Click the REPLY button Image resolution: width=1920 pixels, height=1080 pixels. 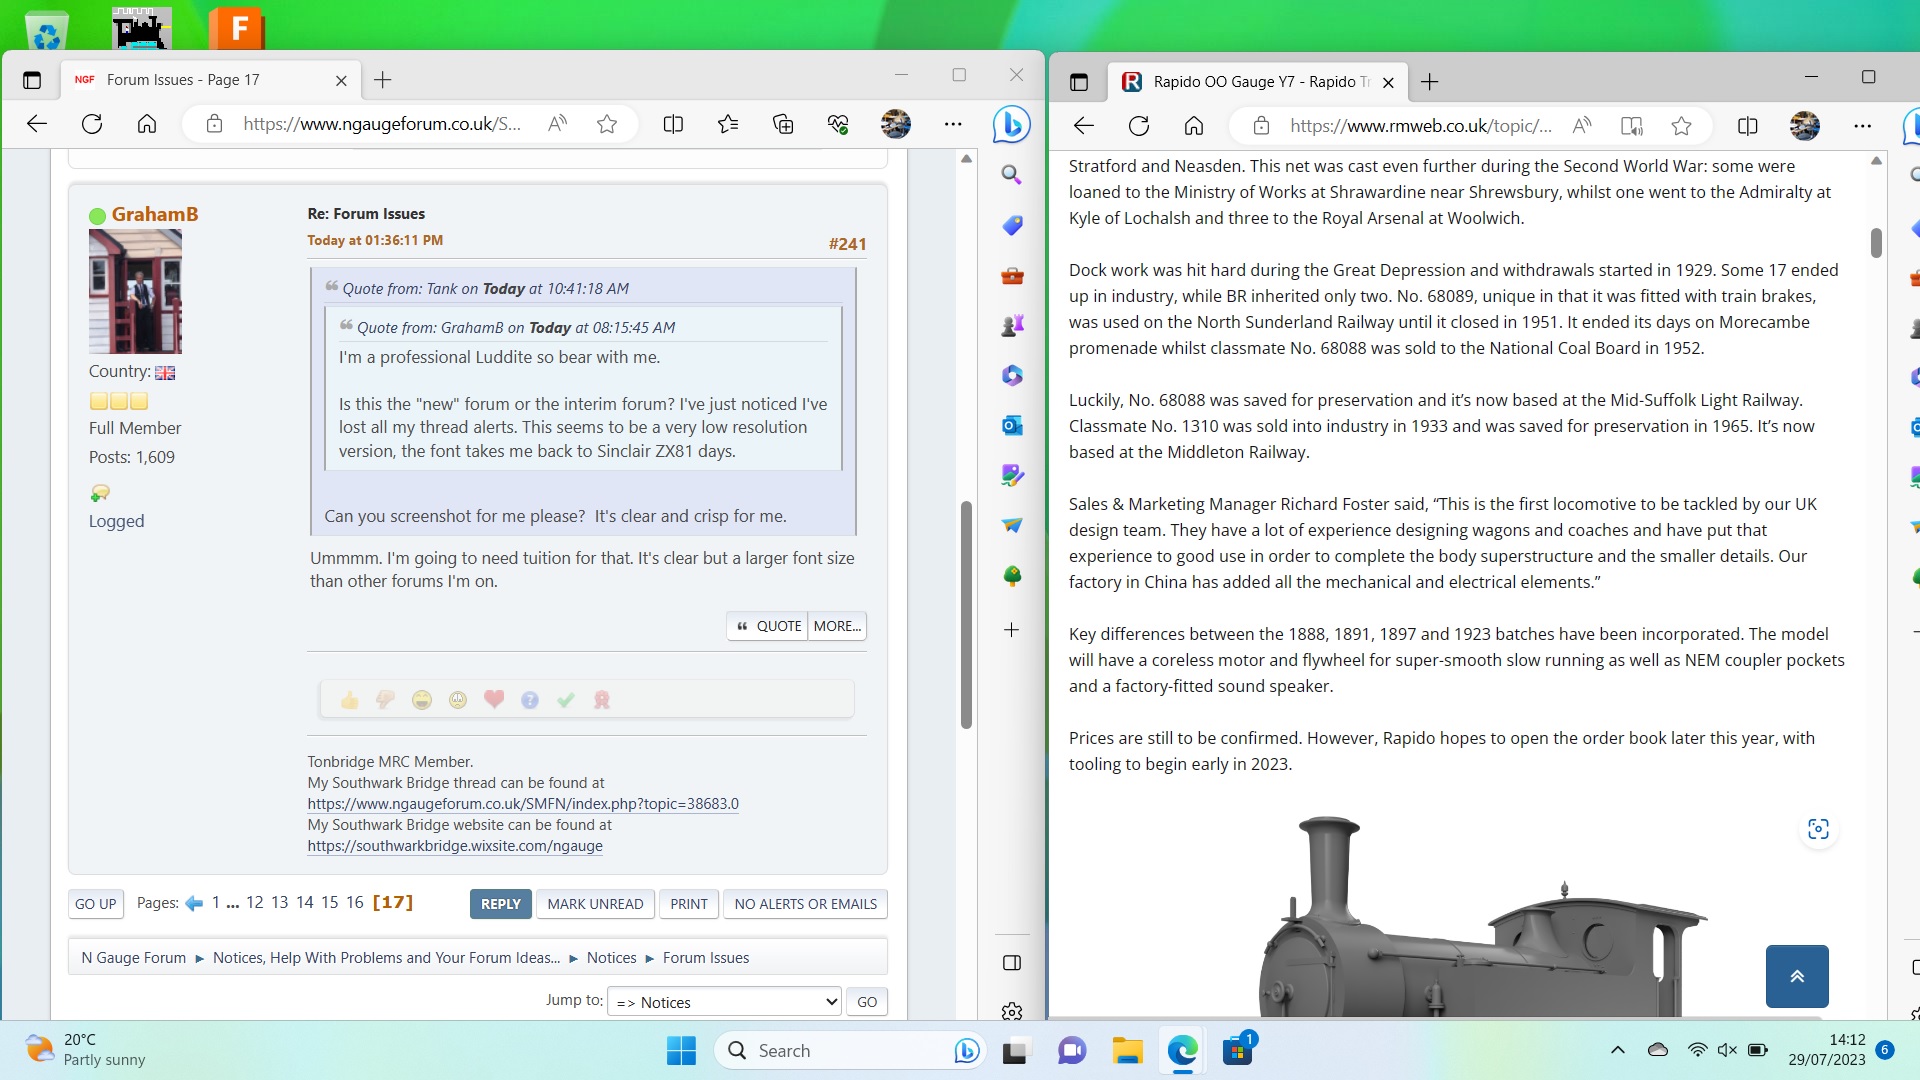point(500,904)
